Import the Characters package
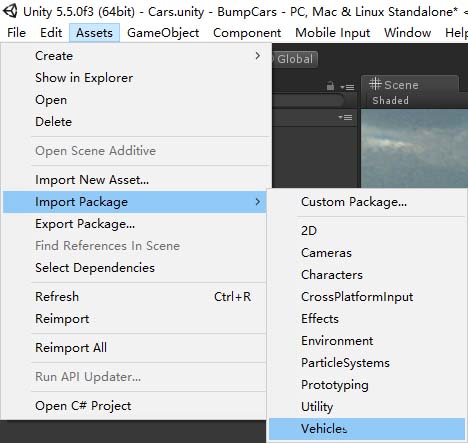 coord(367,274)
